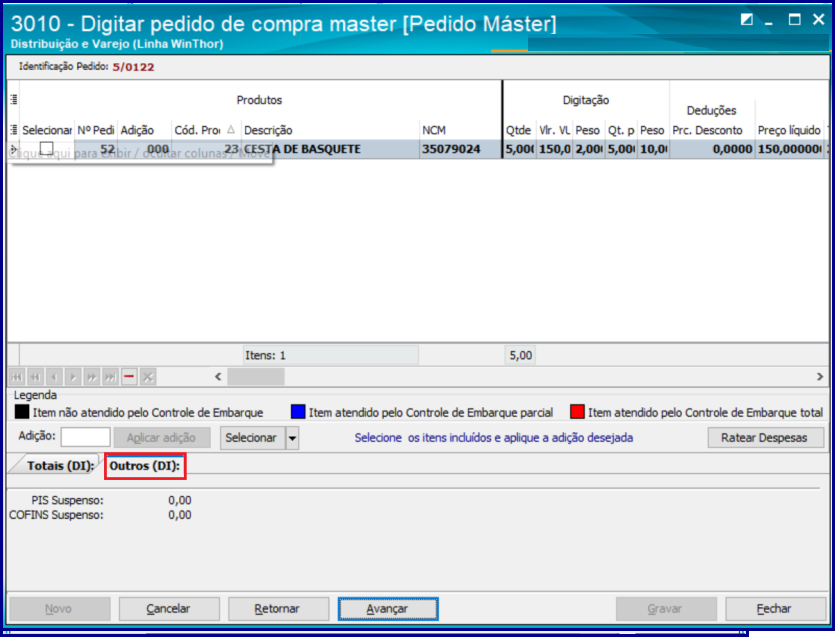The image size is (835, 637).
Task: Open grid column chooser icon at top
Action: tap(14, 100)
